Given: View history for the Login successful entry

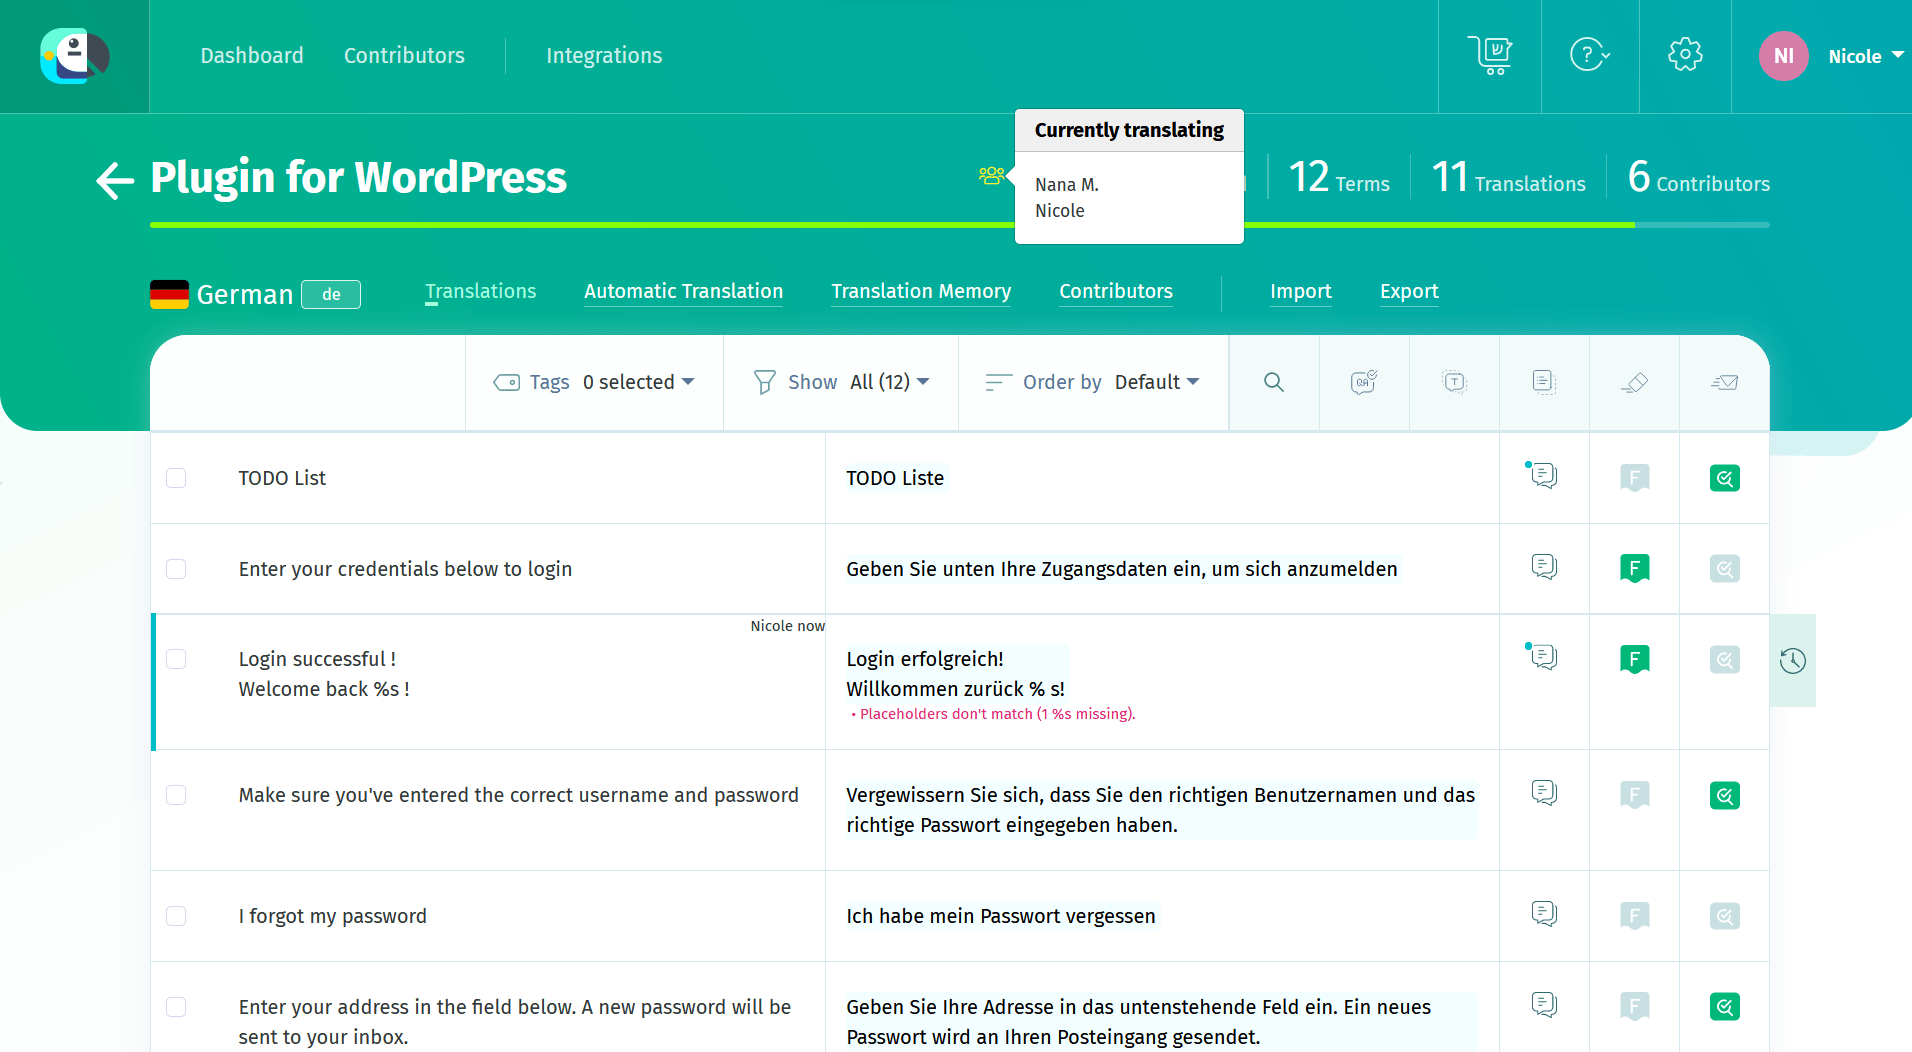Looking at the screenshot, I should click(1792, 660).
